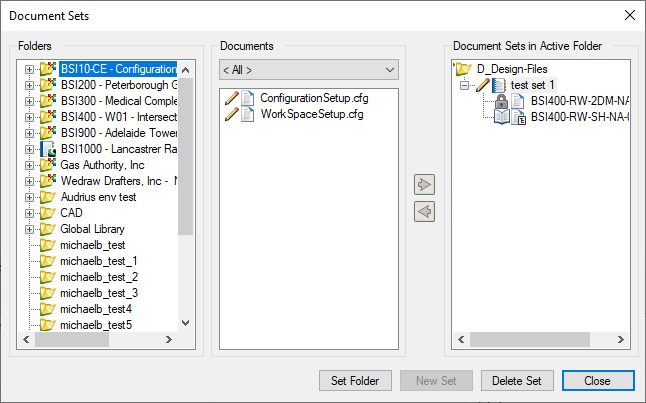Viewport: 646px width, 403px height.
Task: Click the WorkSpaceSetup.cfg document icon
Action: 247,115
